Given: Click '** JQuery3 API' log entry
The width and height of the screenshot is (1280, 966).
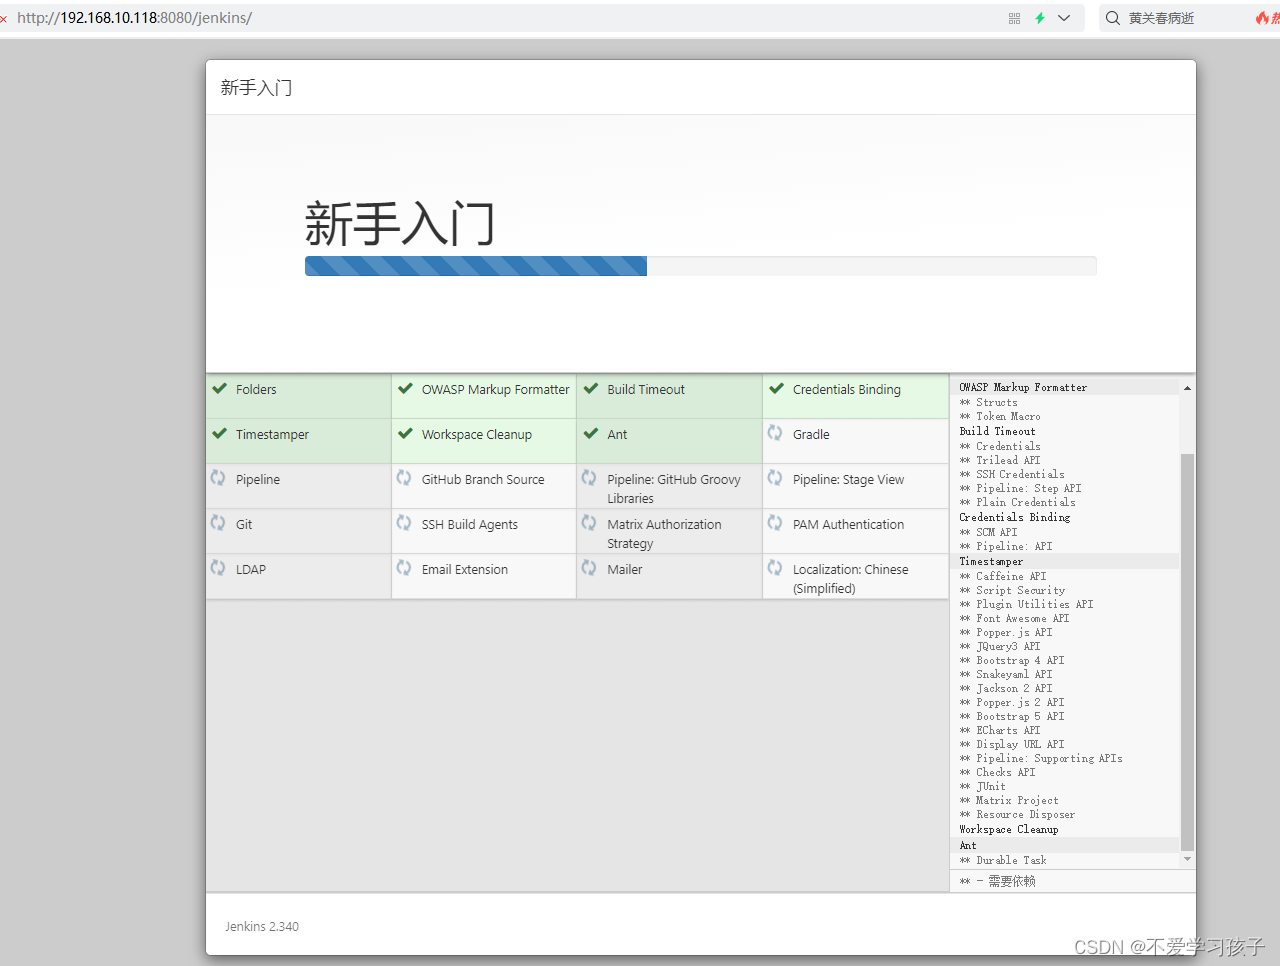Looking at the screenshot, I should point(1000,646).
